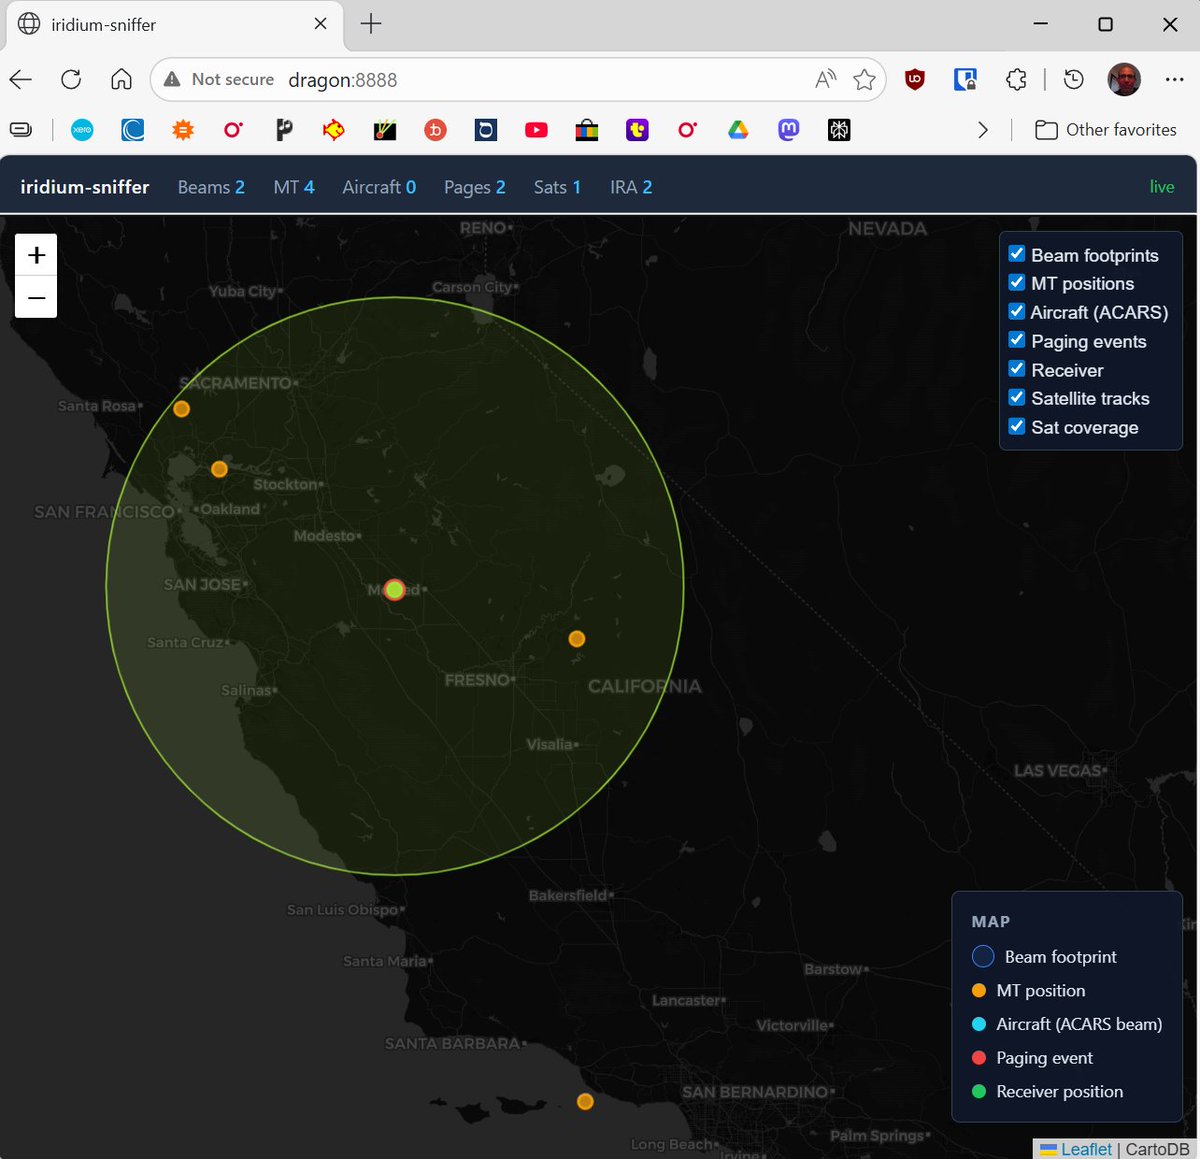The width and height of the screenshot is (1200, 1159).
Task: Open the browser profile avatar
Action: [1124, 80]
